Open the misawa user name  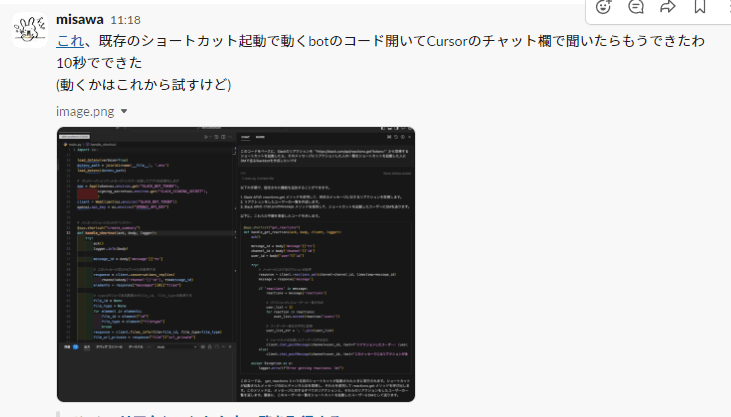(x=80, y=20)
